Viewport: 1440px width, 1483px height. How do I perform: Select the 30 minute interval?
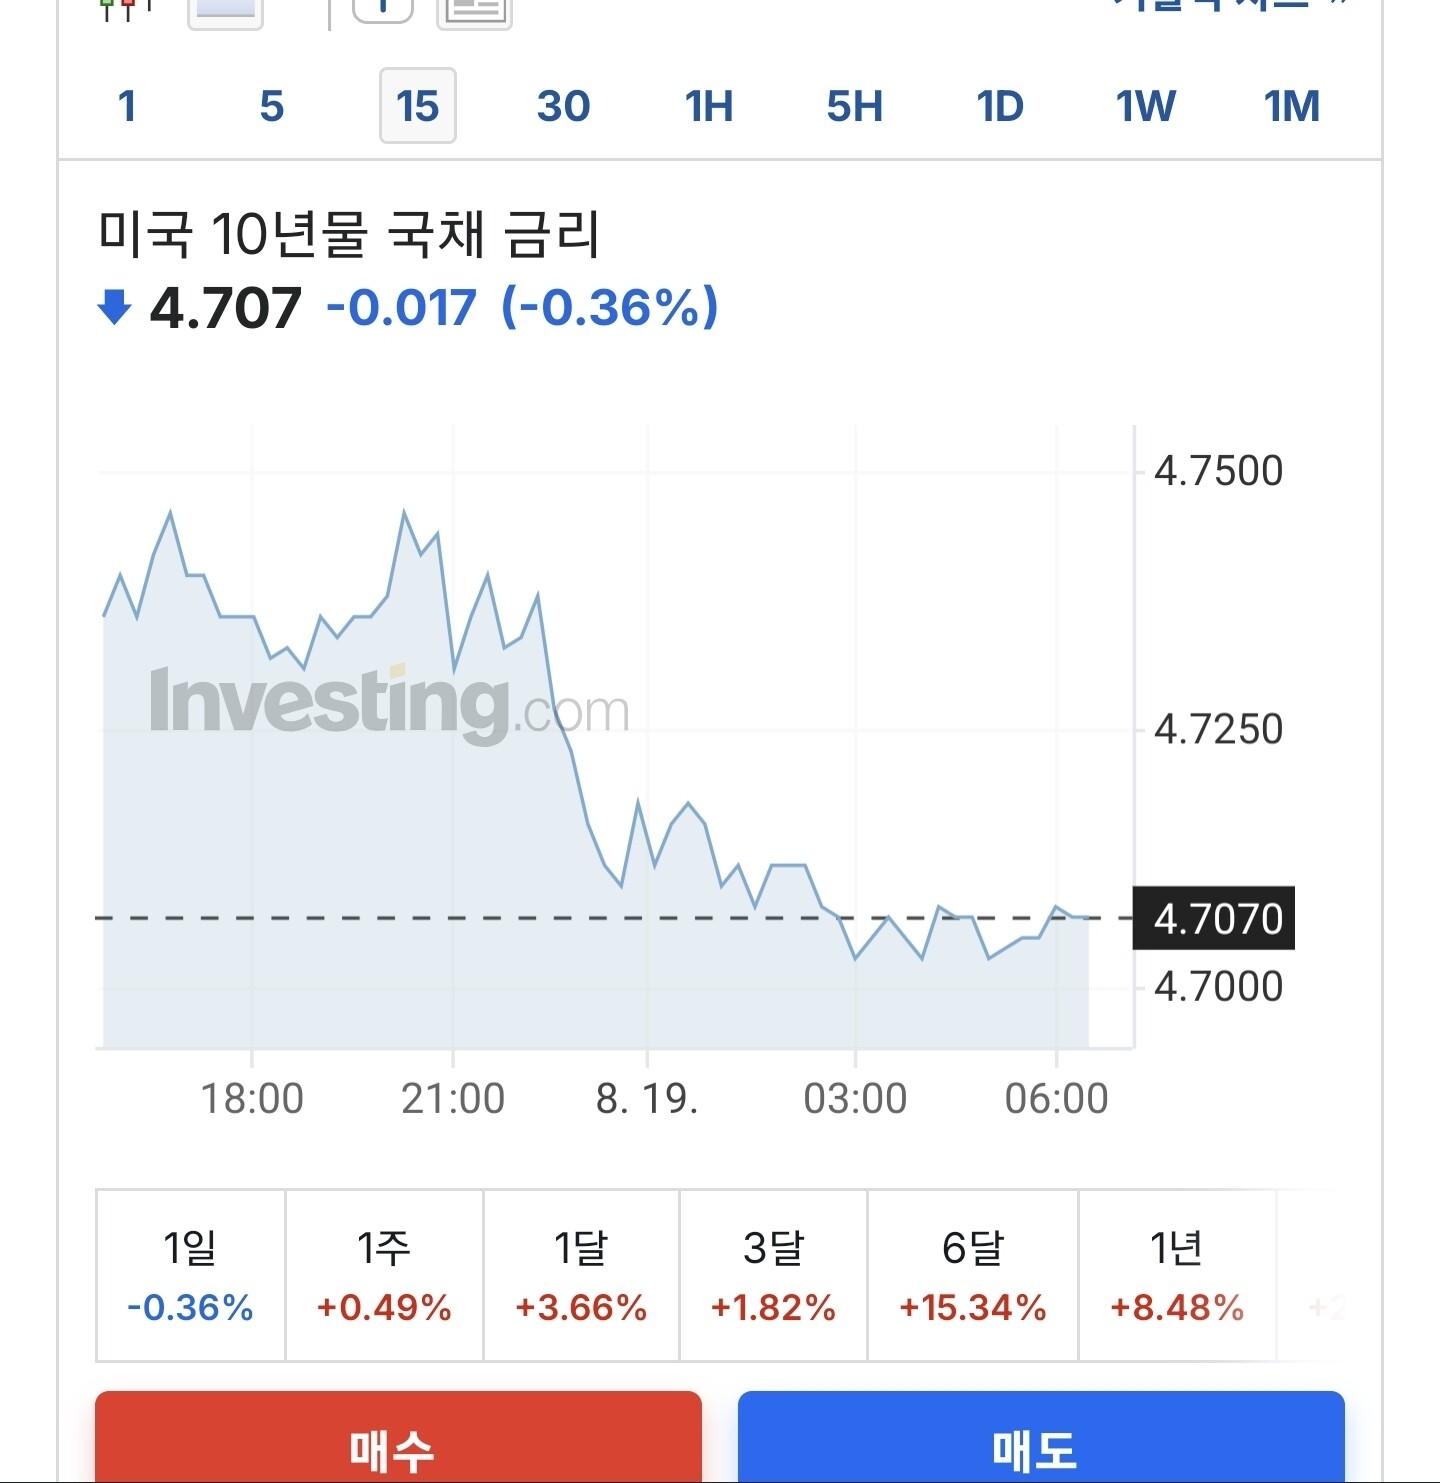pyautogui.click(x=564, y=106)
